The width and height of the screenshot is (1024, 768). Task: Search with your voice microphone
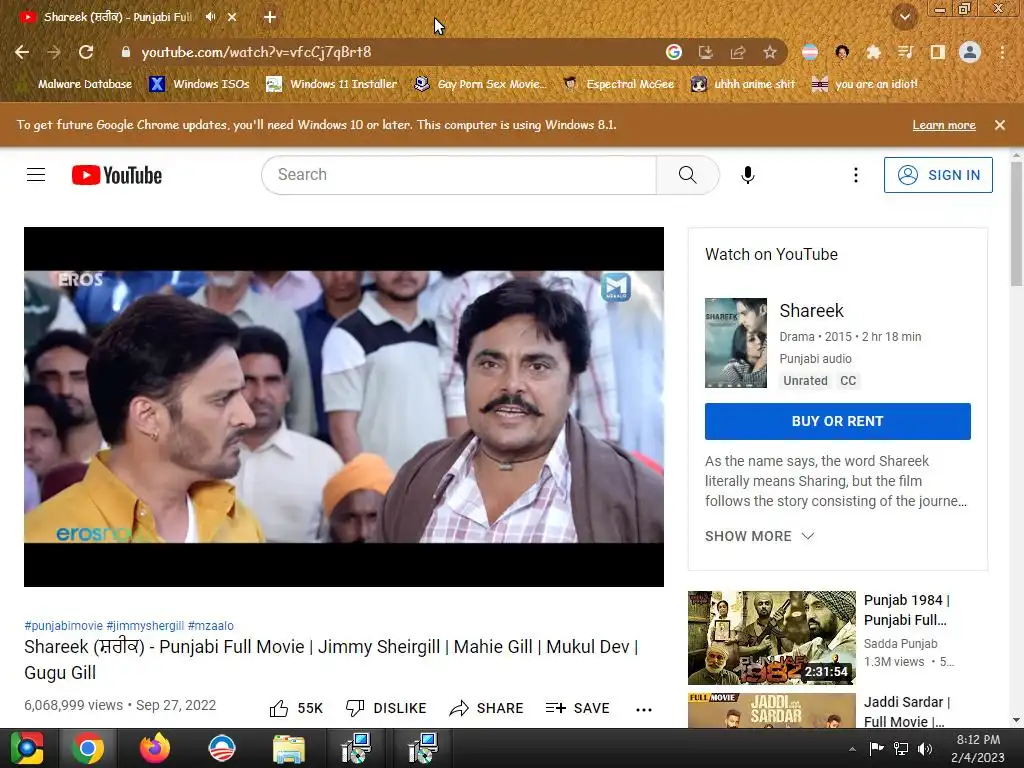(748, 175)
